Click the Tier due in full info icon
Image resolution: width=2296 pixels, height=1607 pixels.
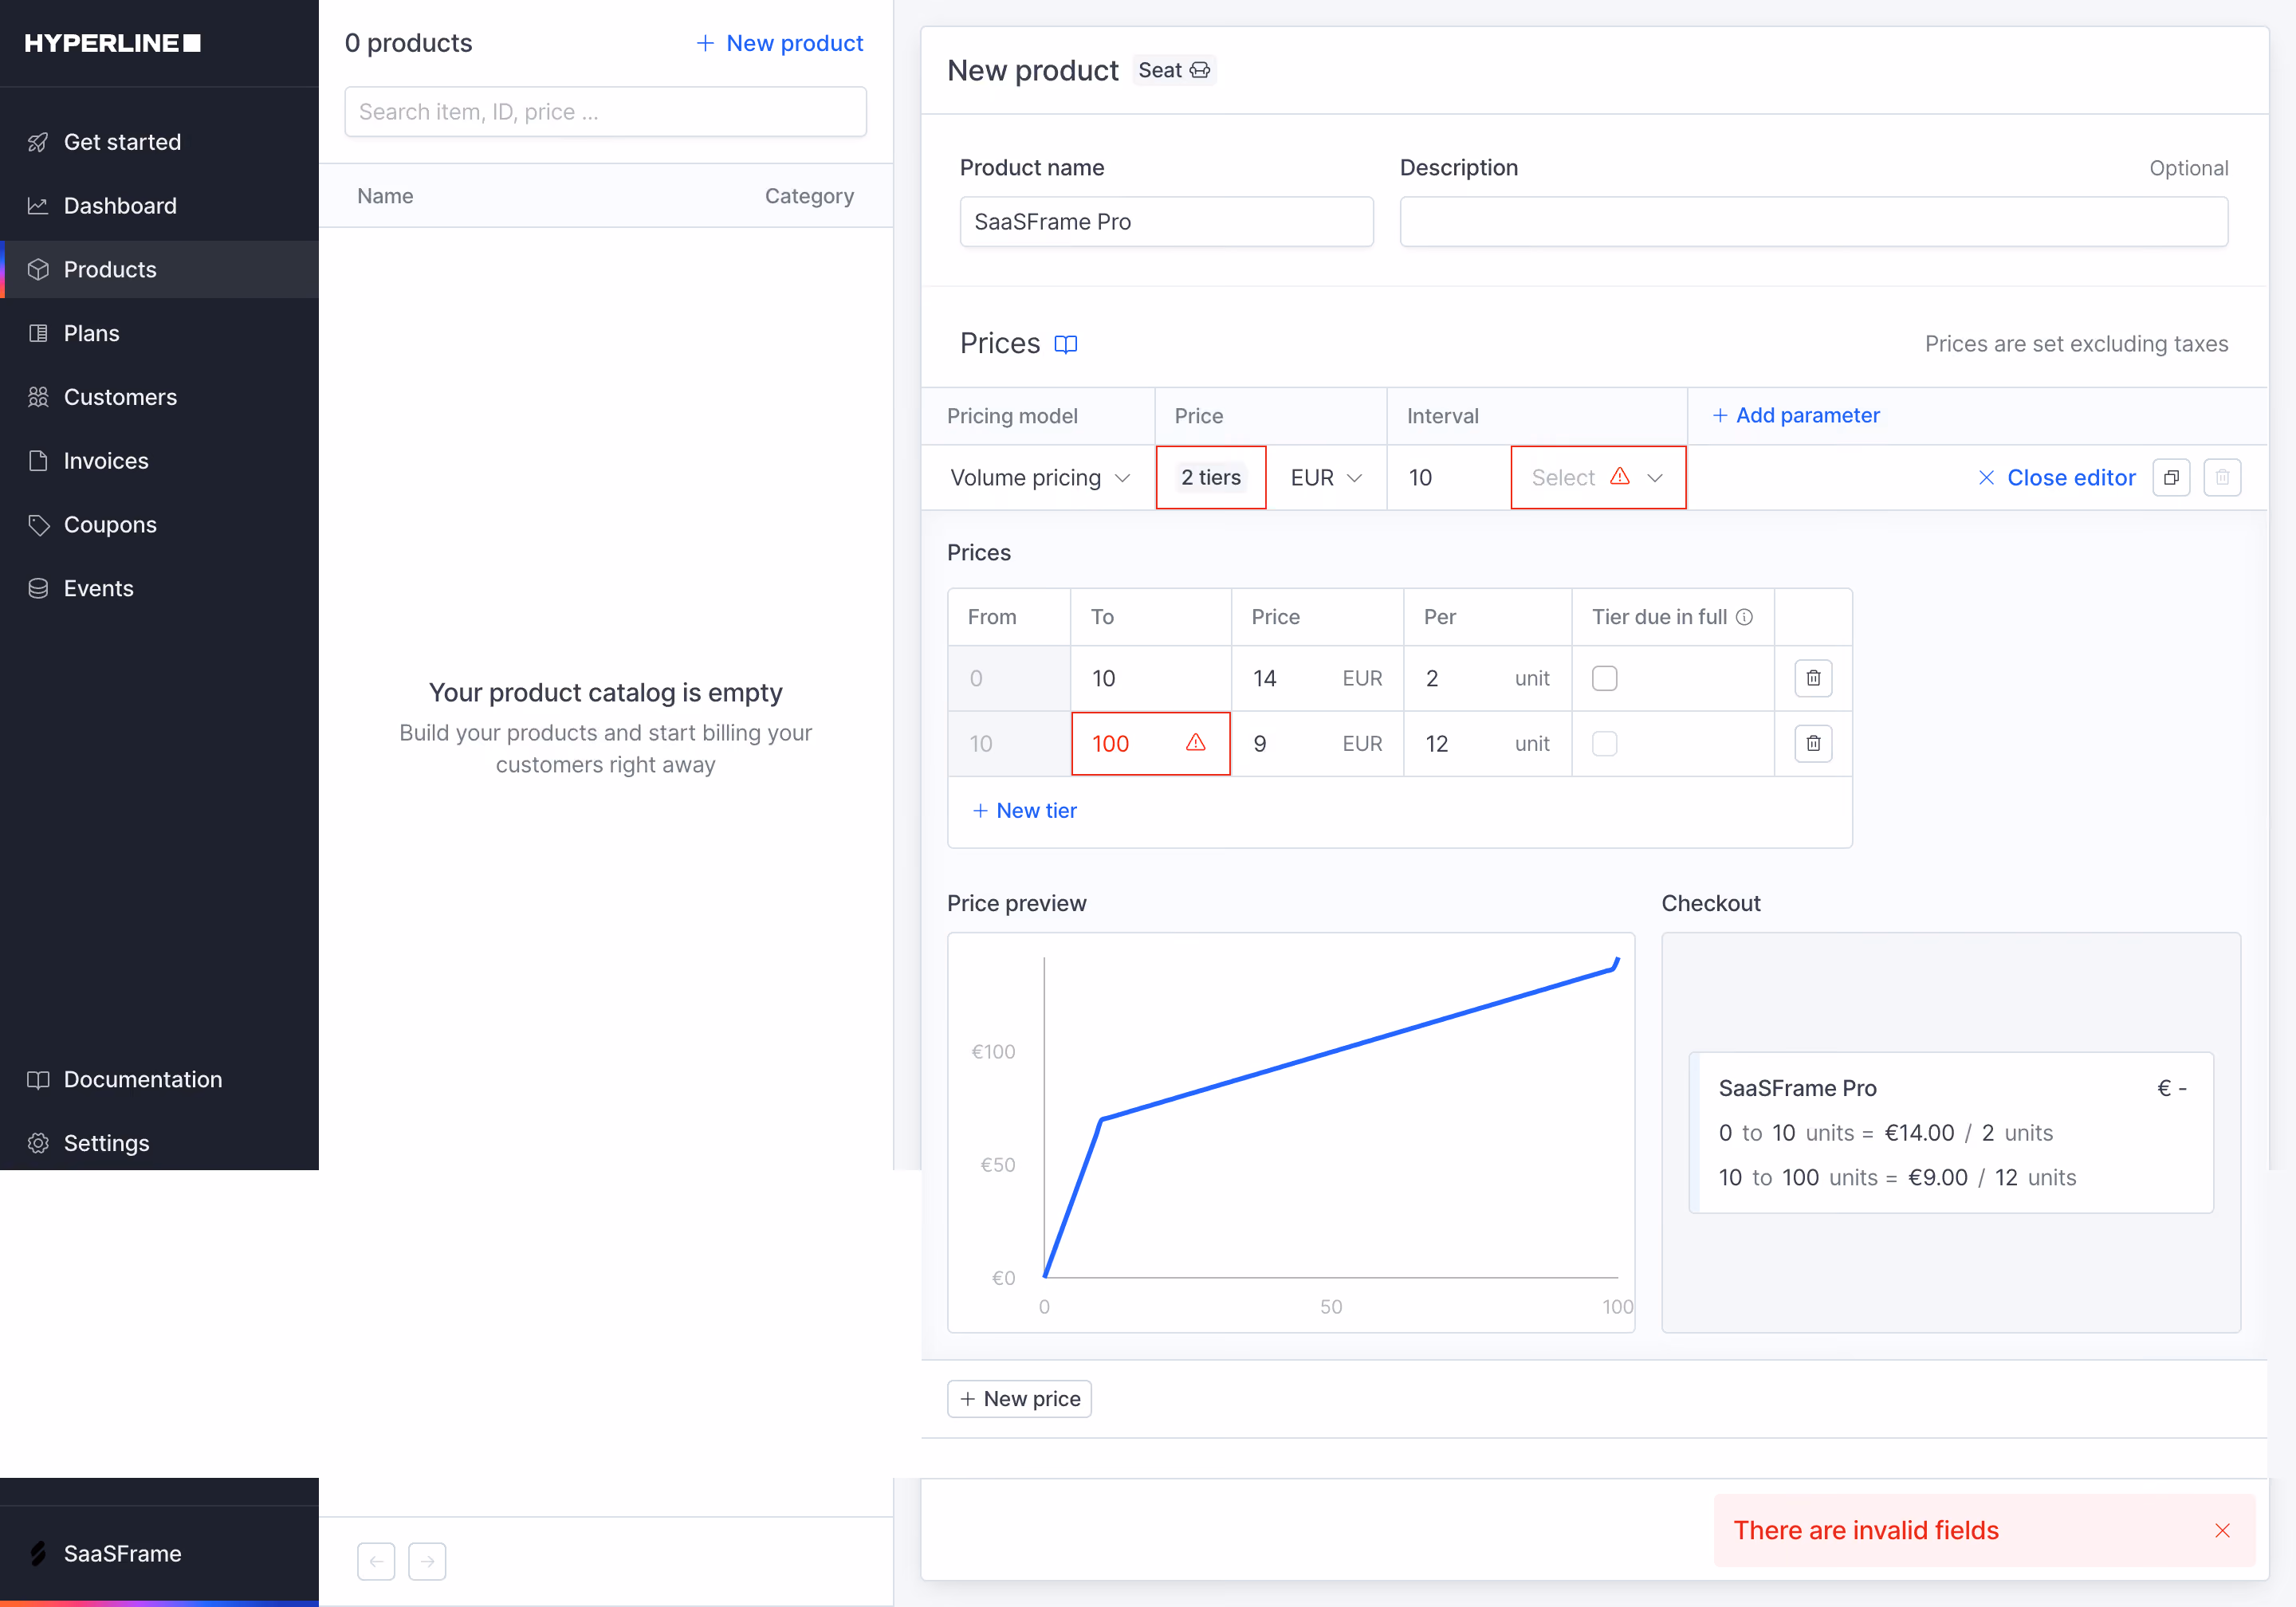[1744, 617]
